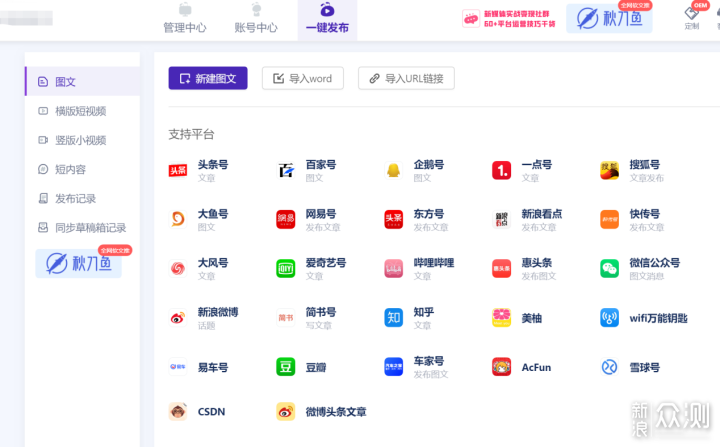This screenshot has height=447, width=720.
Task: Click the 新浪看点 platform icon
Action: (x=501, y=219)
